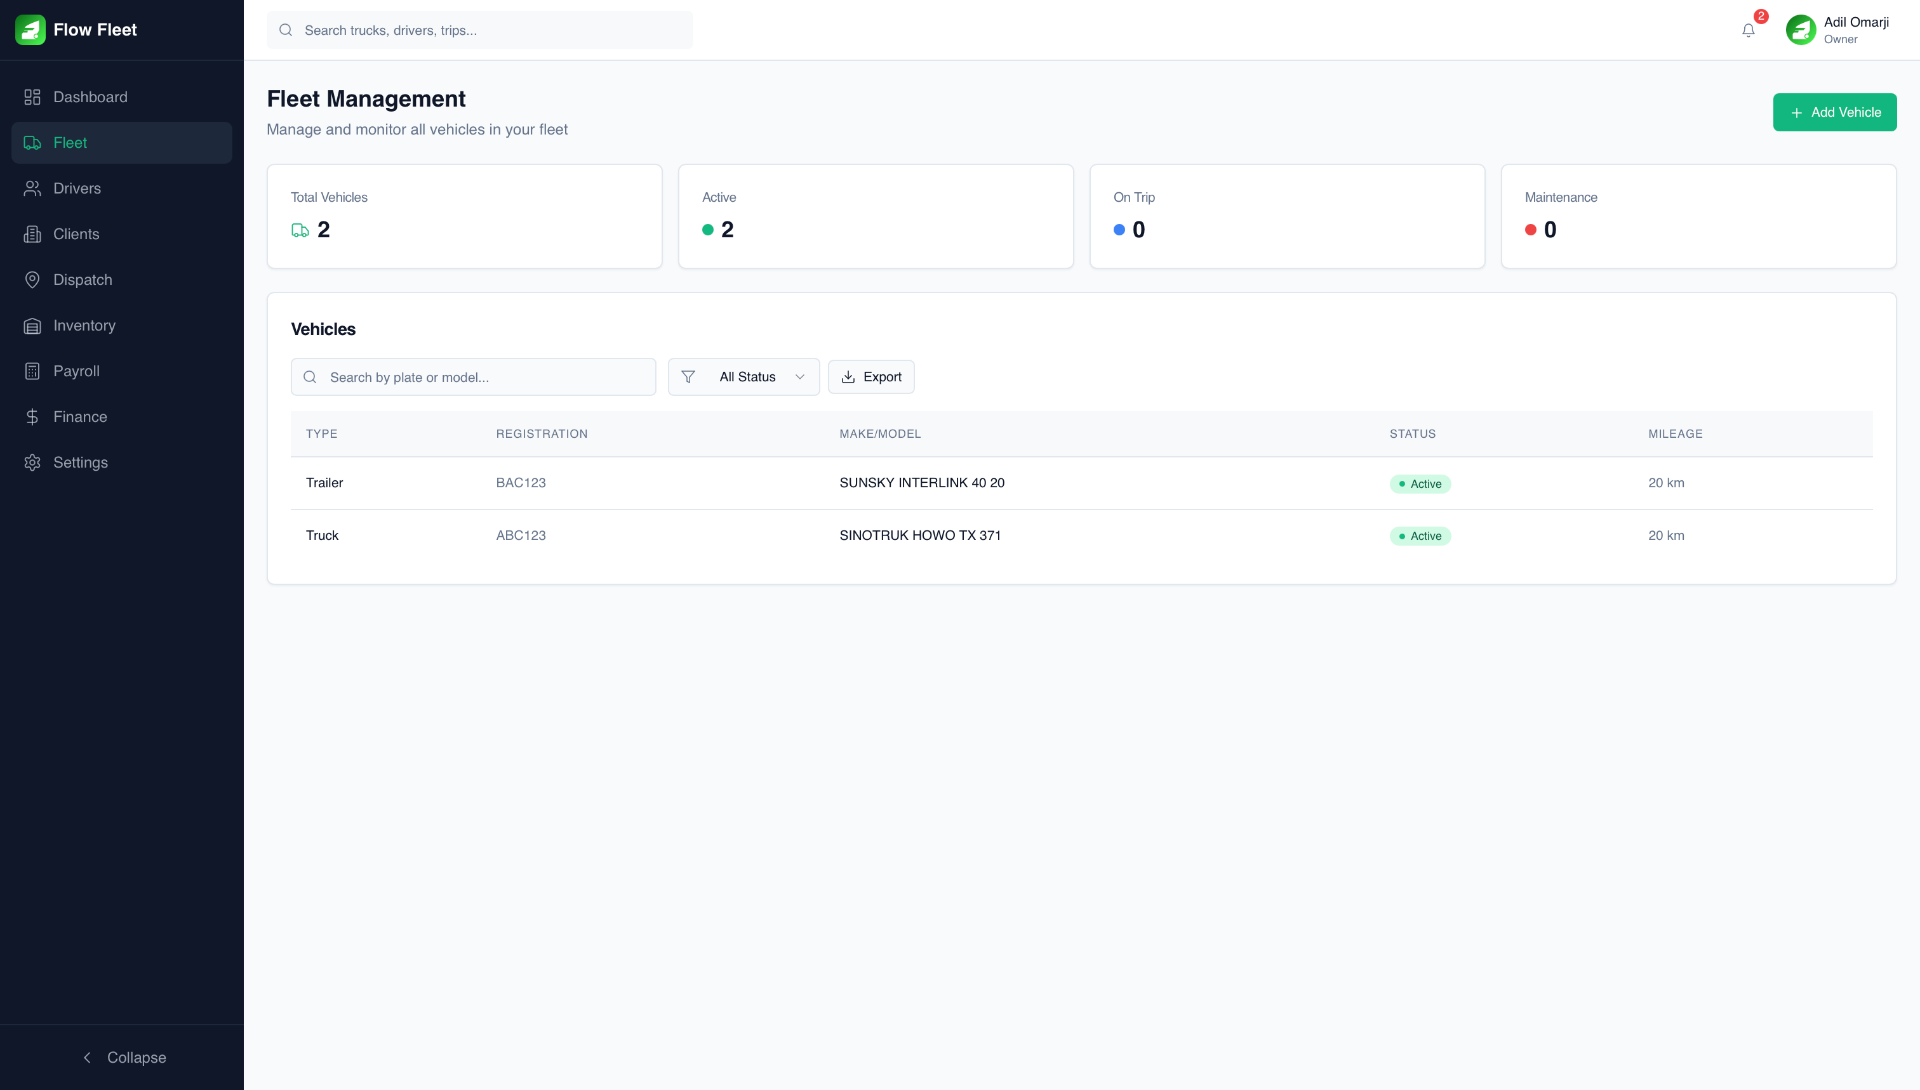The image size is (1920, 1090).
Task: Click registration BAC123
Action: [x=521, y=483]
